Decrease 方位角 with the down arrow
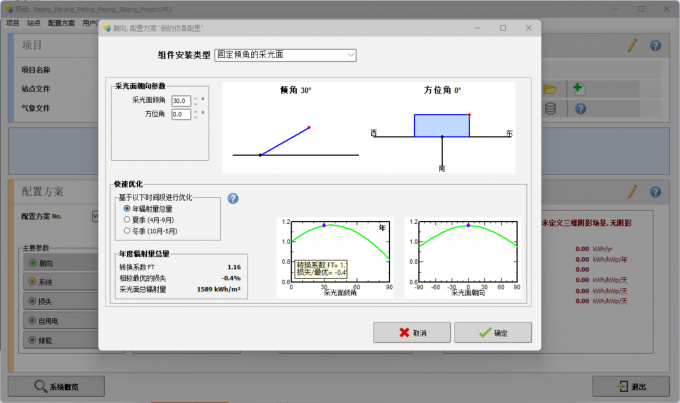The image size is (680, 403). 196,117
